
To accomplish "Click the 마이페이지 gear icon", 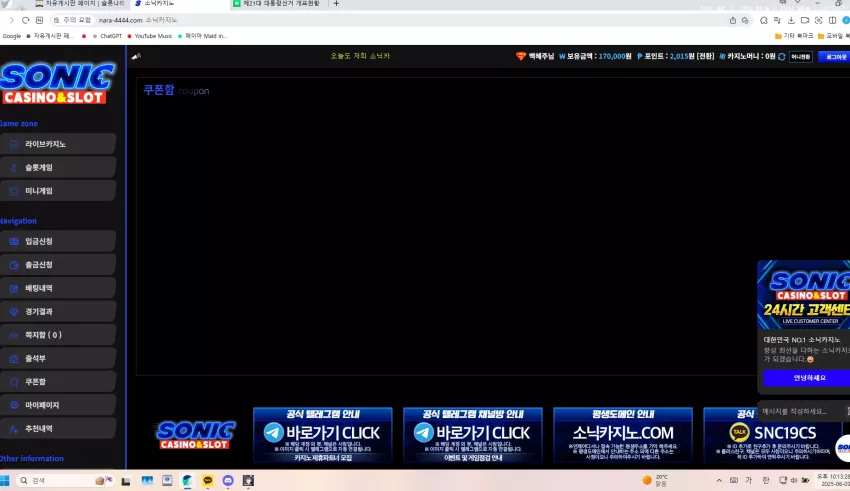I will pos(14,405).
